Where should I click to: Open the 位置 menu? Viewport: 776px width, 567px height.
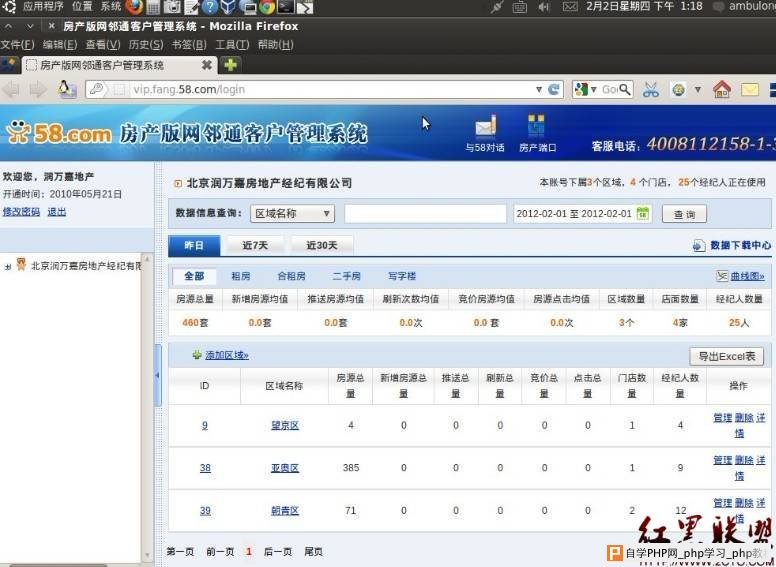(82, 6)
